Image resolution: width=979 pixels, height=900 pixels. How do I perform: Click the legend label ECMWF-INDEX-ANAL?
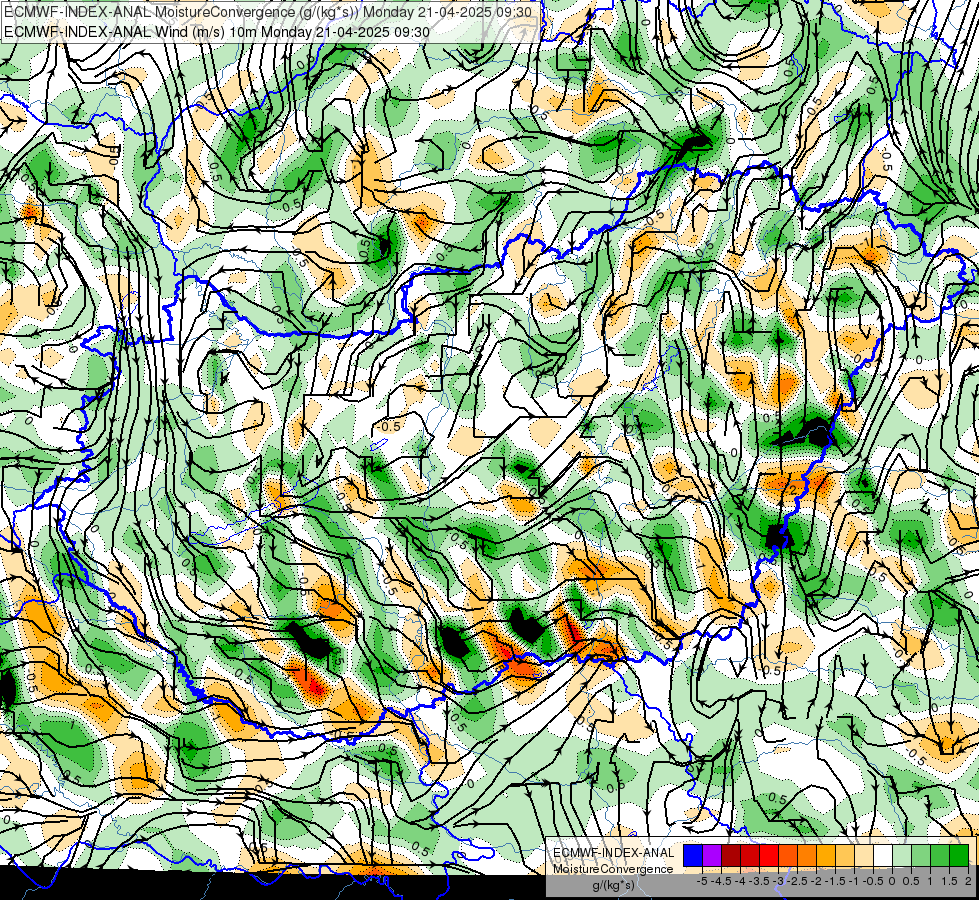(614, 853)
